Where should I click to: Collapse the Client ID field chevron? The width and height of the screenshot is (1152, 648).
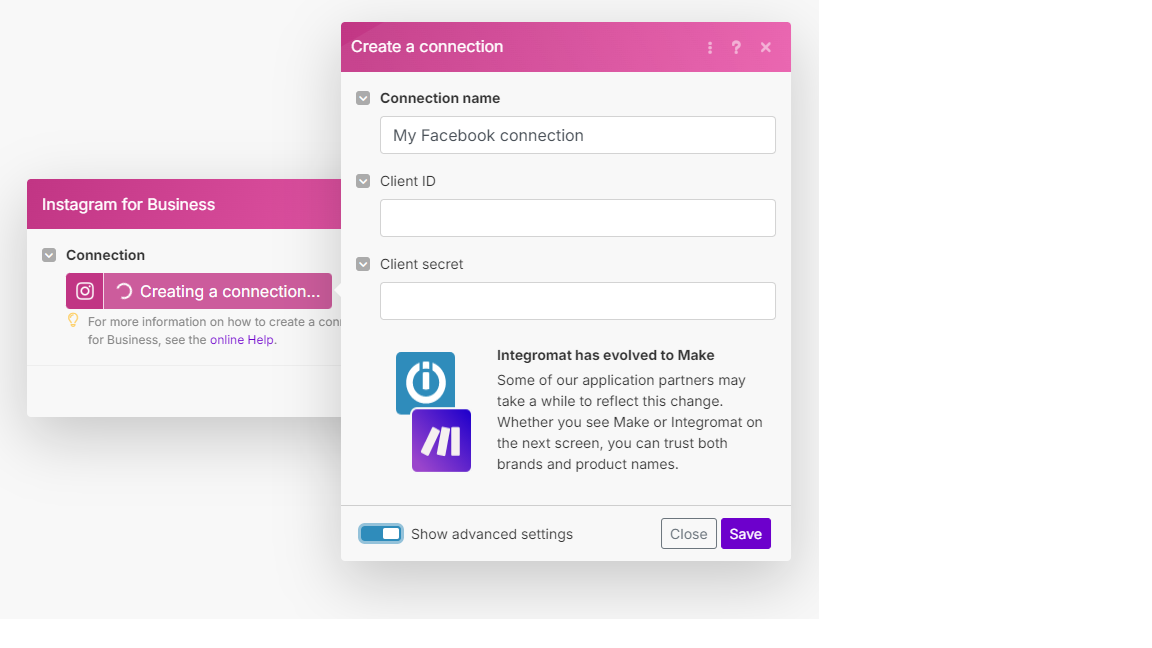[x=363, y=181]
